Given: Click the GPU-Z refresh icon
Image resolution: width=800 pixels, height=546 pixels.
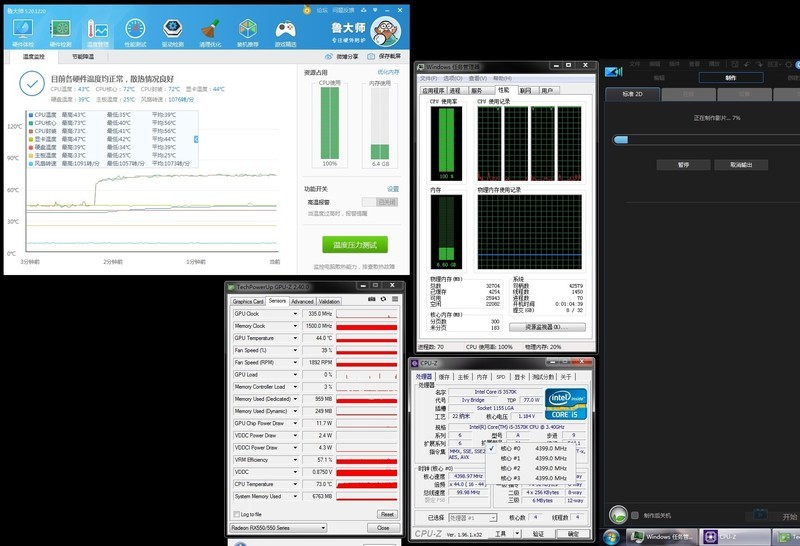Looking at the screenshot, I should coord(384,300).
